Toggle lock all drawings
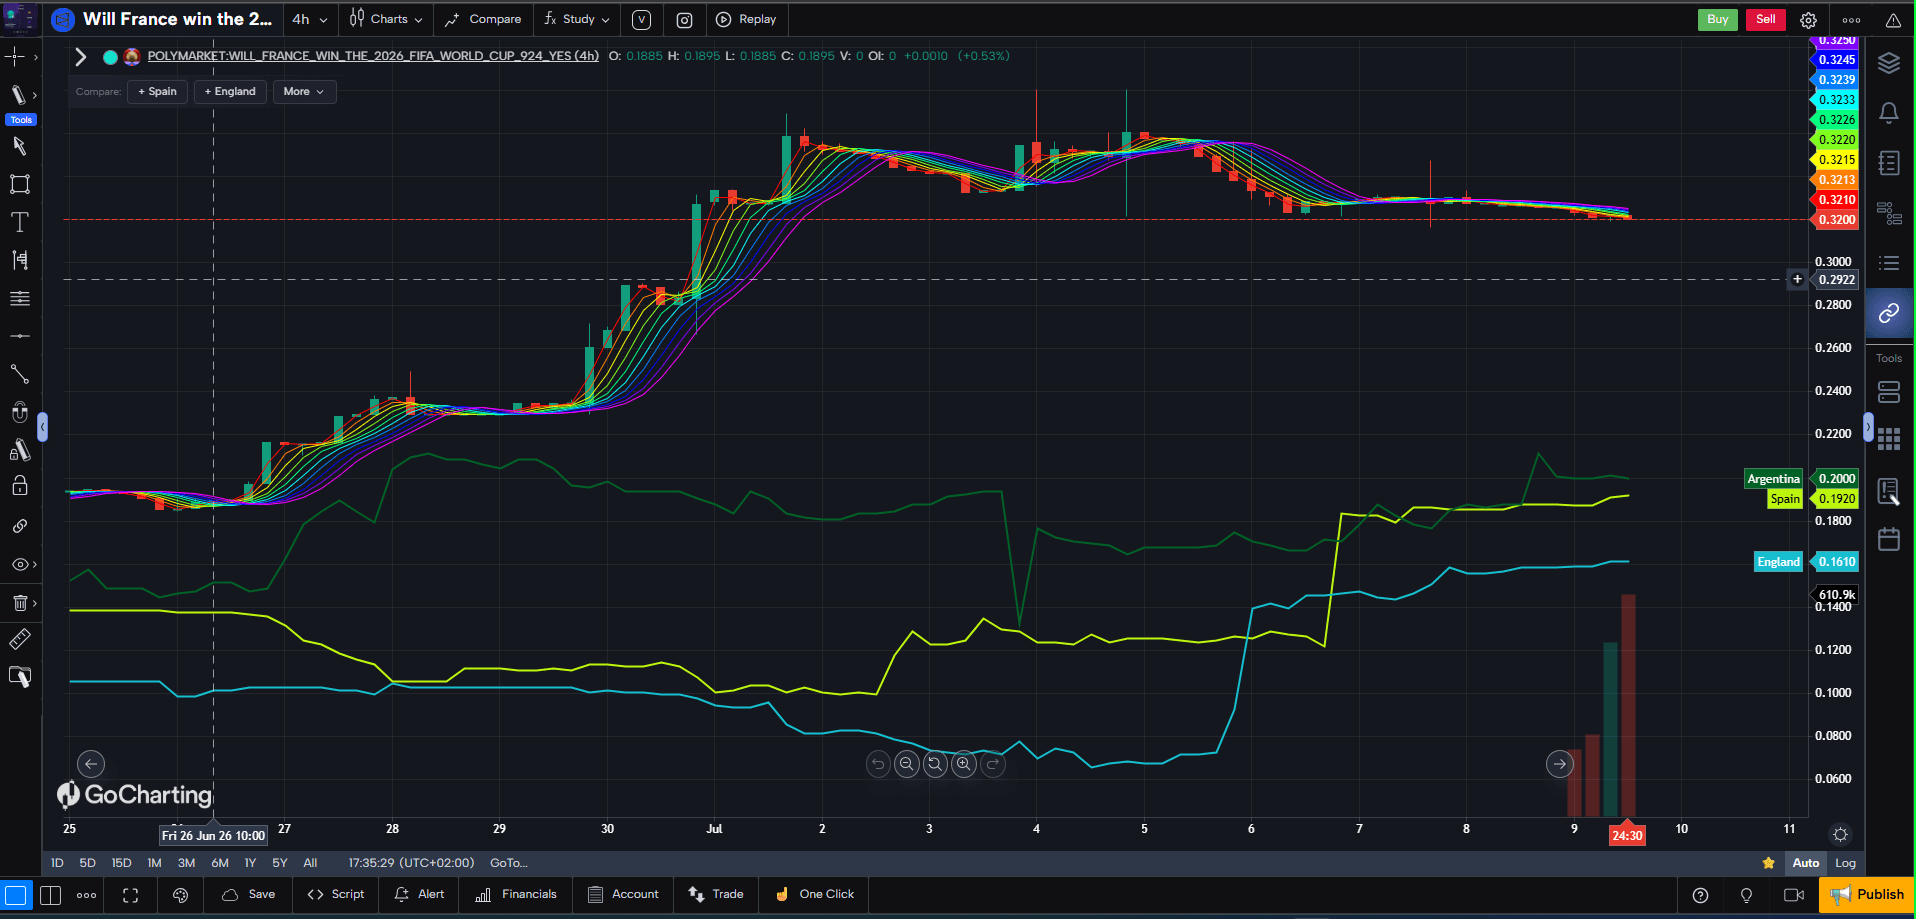This screenshot has width=1916, height=919. tap(19, 487)
